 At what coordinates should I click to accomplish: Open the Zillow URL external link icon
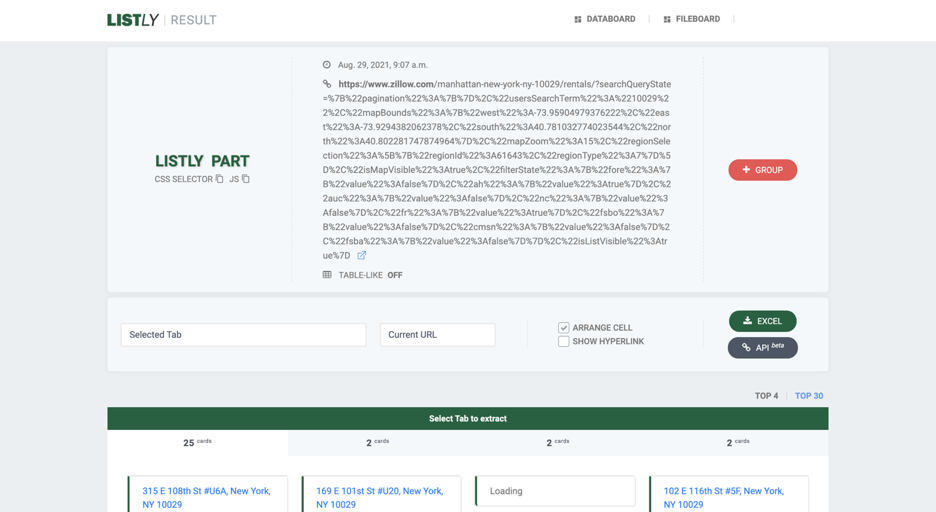click(362, 256)
